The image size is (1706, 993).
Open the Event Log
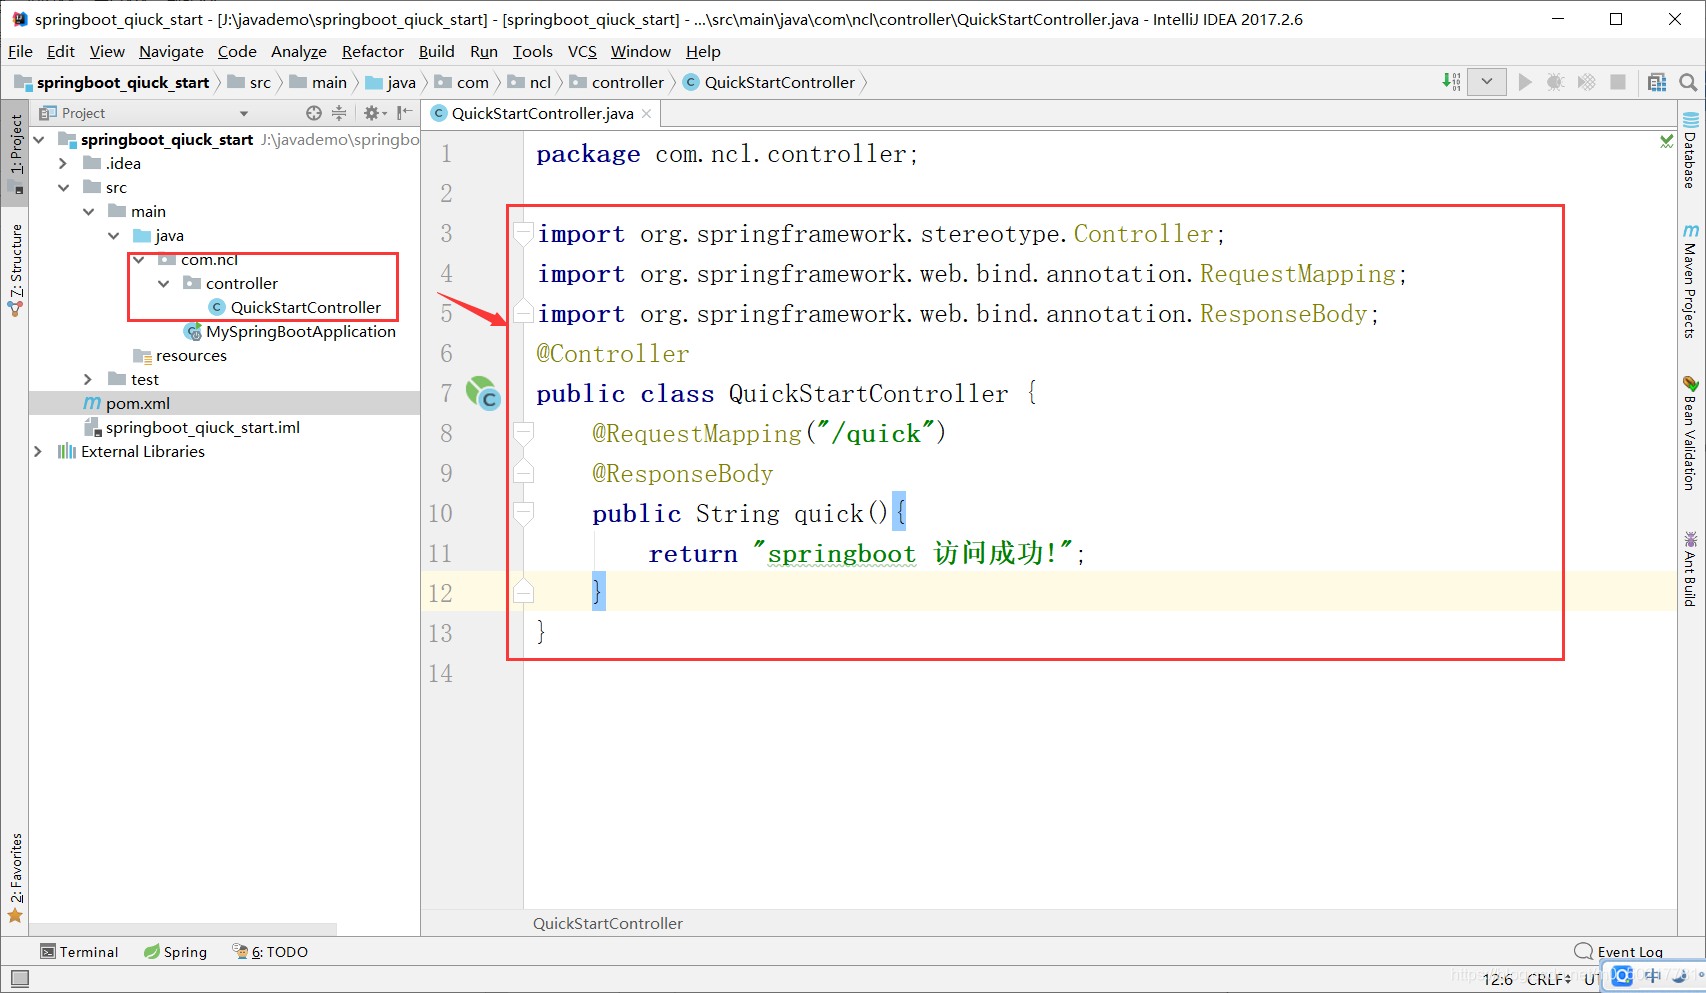(x=1619, y=952)
